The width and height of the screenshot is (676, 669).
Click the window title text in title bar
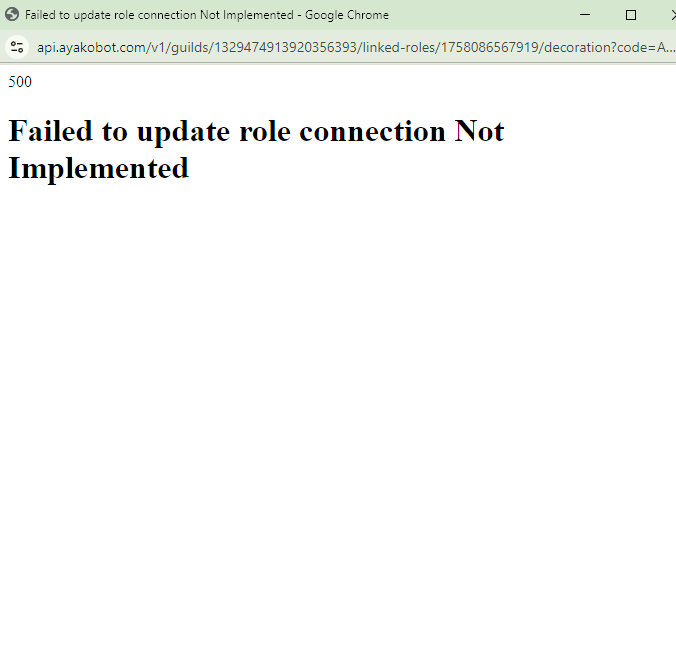pyautogui.click(x=207, y=15)
